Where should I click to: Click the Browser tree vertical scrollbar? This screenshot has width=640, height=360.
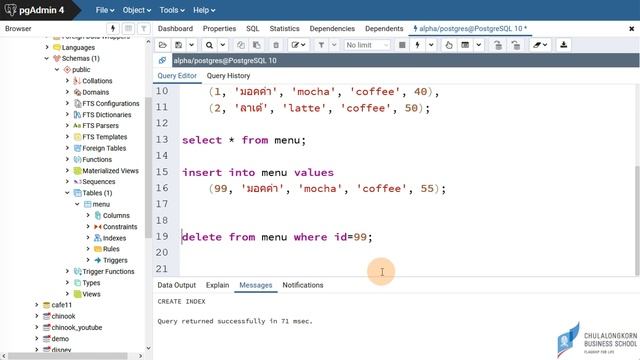[x=148, y=167]
